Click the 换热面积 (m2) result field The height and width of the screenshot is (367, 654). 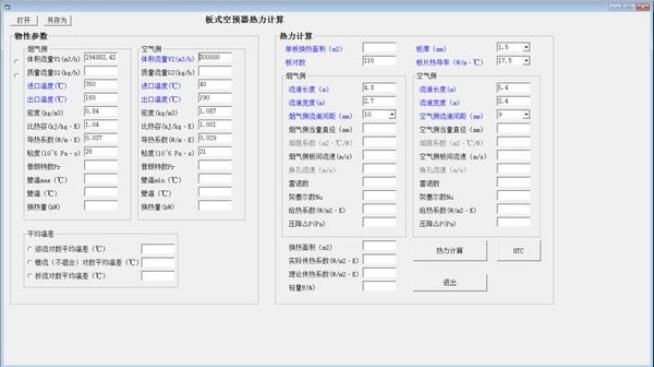(379, 246)
